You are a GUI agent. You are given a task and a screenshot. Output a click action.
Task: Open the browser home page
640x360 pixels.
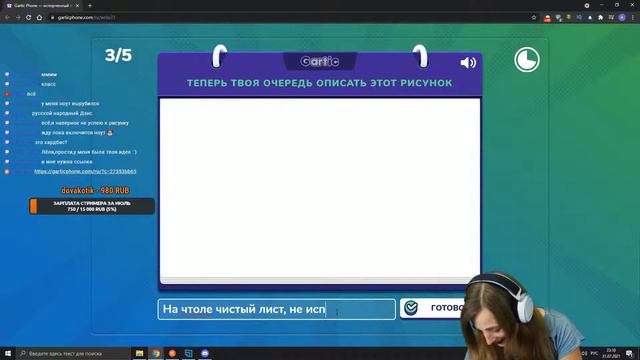pos(40,18)
